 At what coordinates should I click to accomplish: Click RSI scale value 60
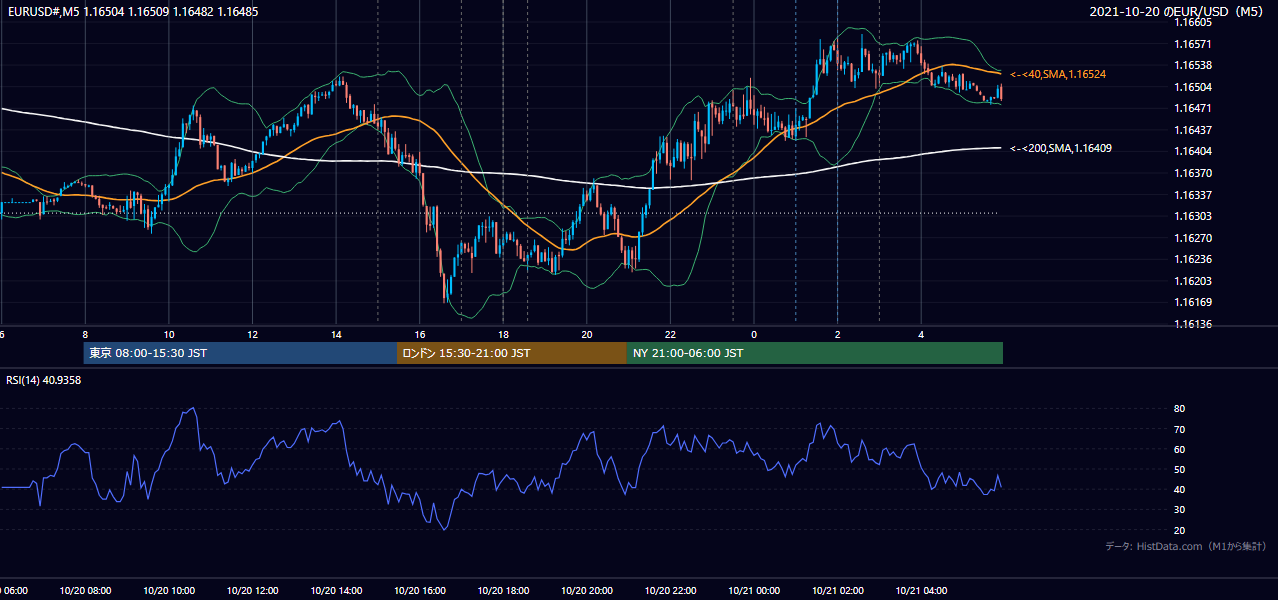[x=1179, y=449]
